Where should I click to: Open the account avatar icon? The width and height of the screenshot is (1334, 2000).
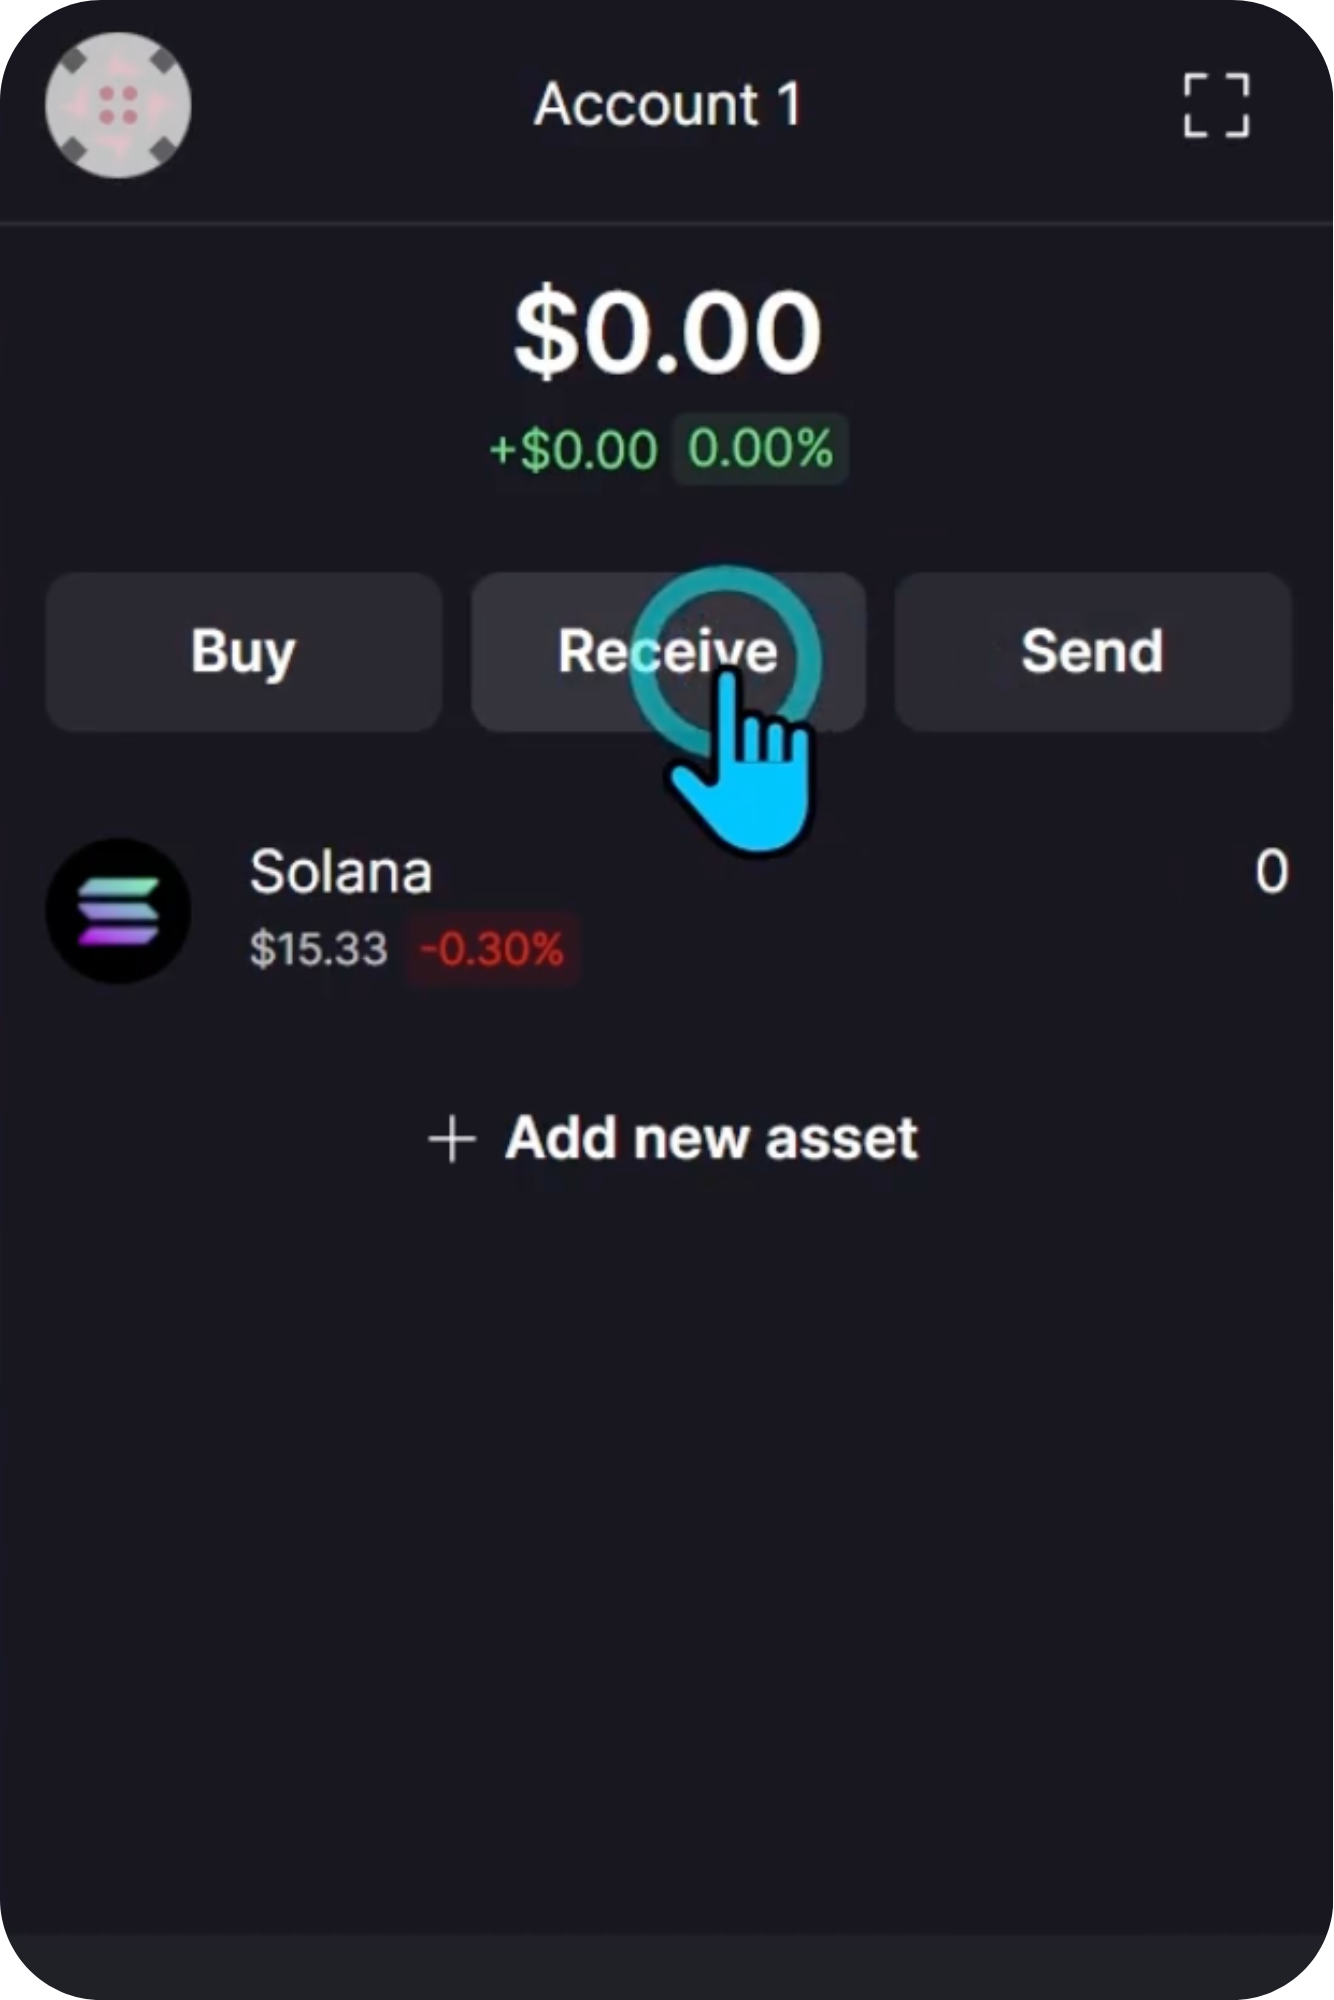tap(118, 105)
